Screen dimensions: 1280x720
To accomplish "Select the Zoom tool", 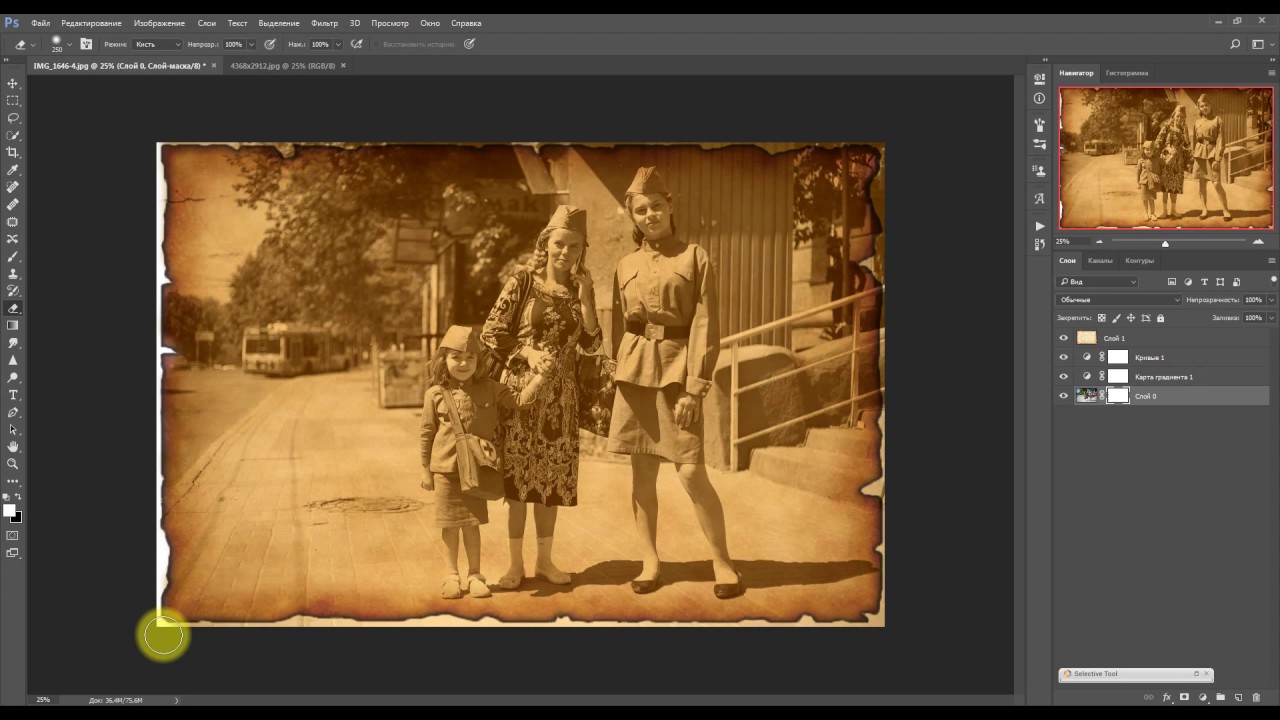I will pyautogui.click(x=13, y=464).
